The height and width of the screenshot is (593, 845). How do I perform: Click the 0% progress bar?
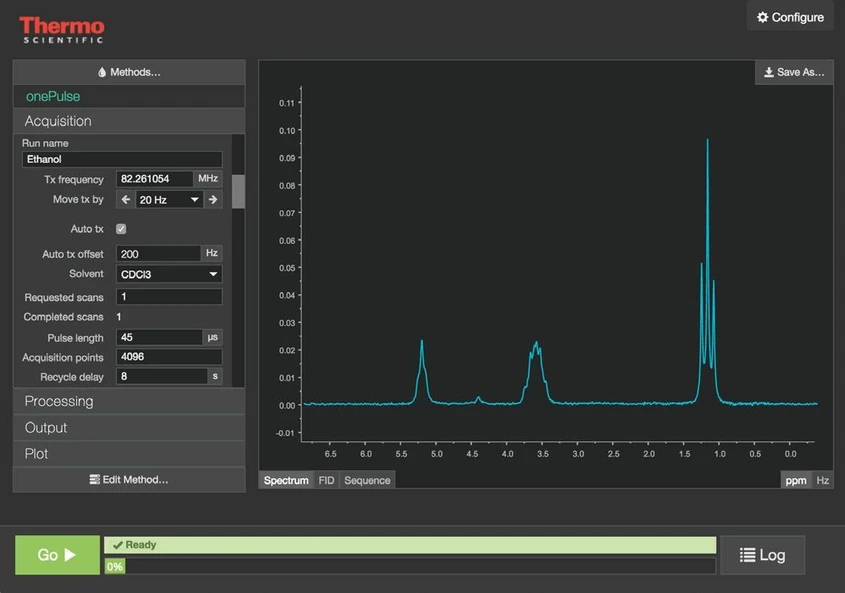pyautogui.click(x=410, y=566)
